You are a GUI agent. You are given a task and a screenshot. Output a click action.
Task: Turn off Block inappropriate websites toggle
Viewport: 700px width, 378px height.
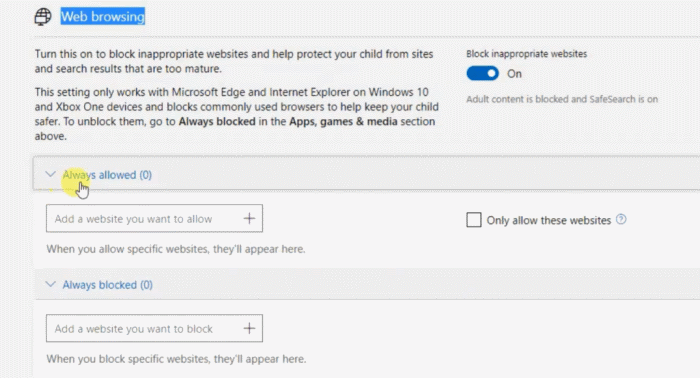coord(483,74)
